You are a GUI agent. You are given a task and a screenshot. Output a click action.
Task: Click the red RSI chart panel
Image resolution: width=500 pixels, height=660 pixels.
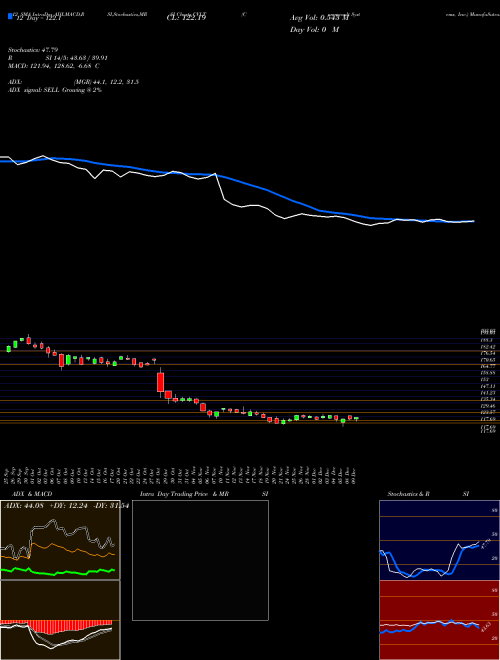click(439, 620)
